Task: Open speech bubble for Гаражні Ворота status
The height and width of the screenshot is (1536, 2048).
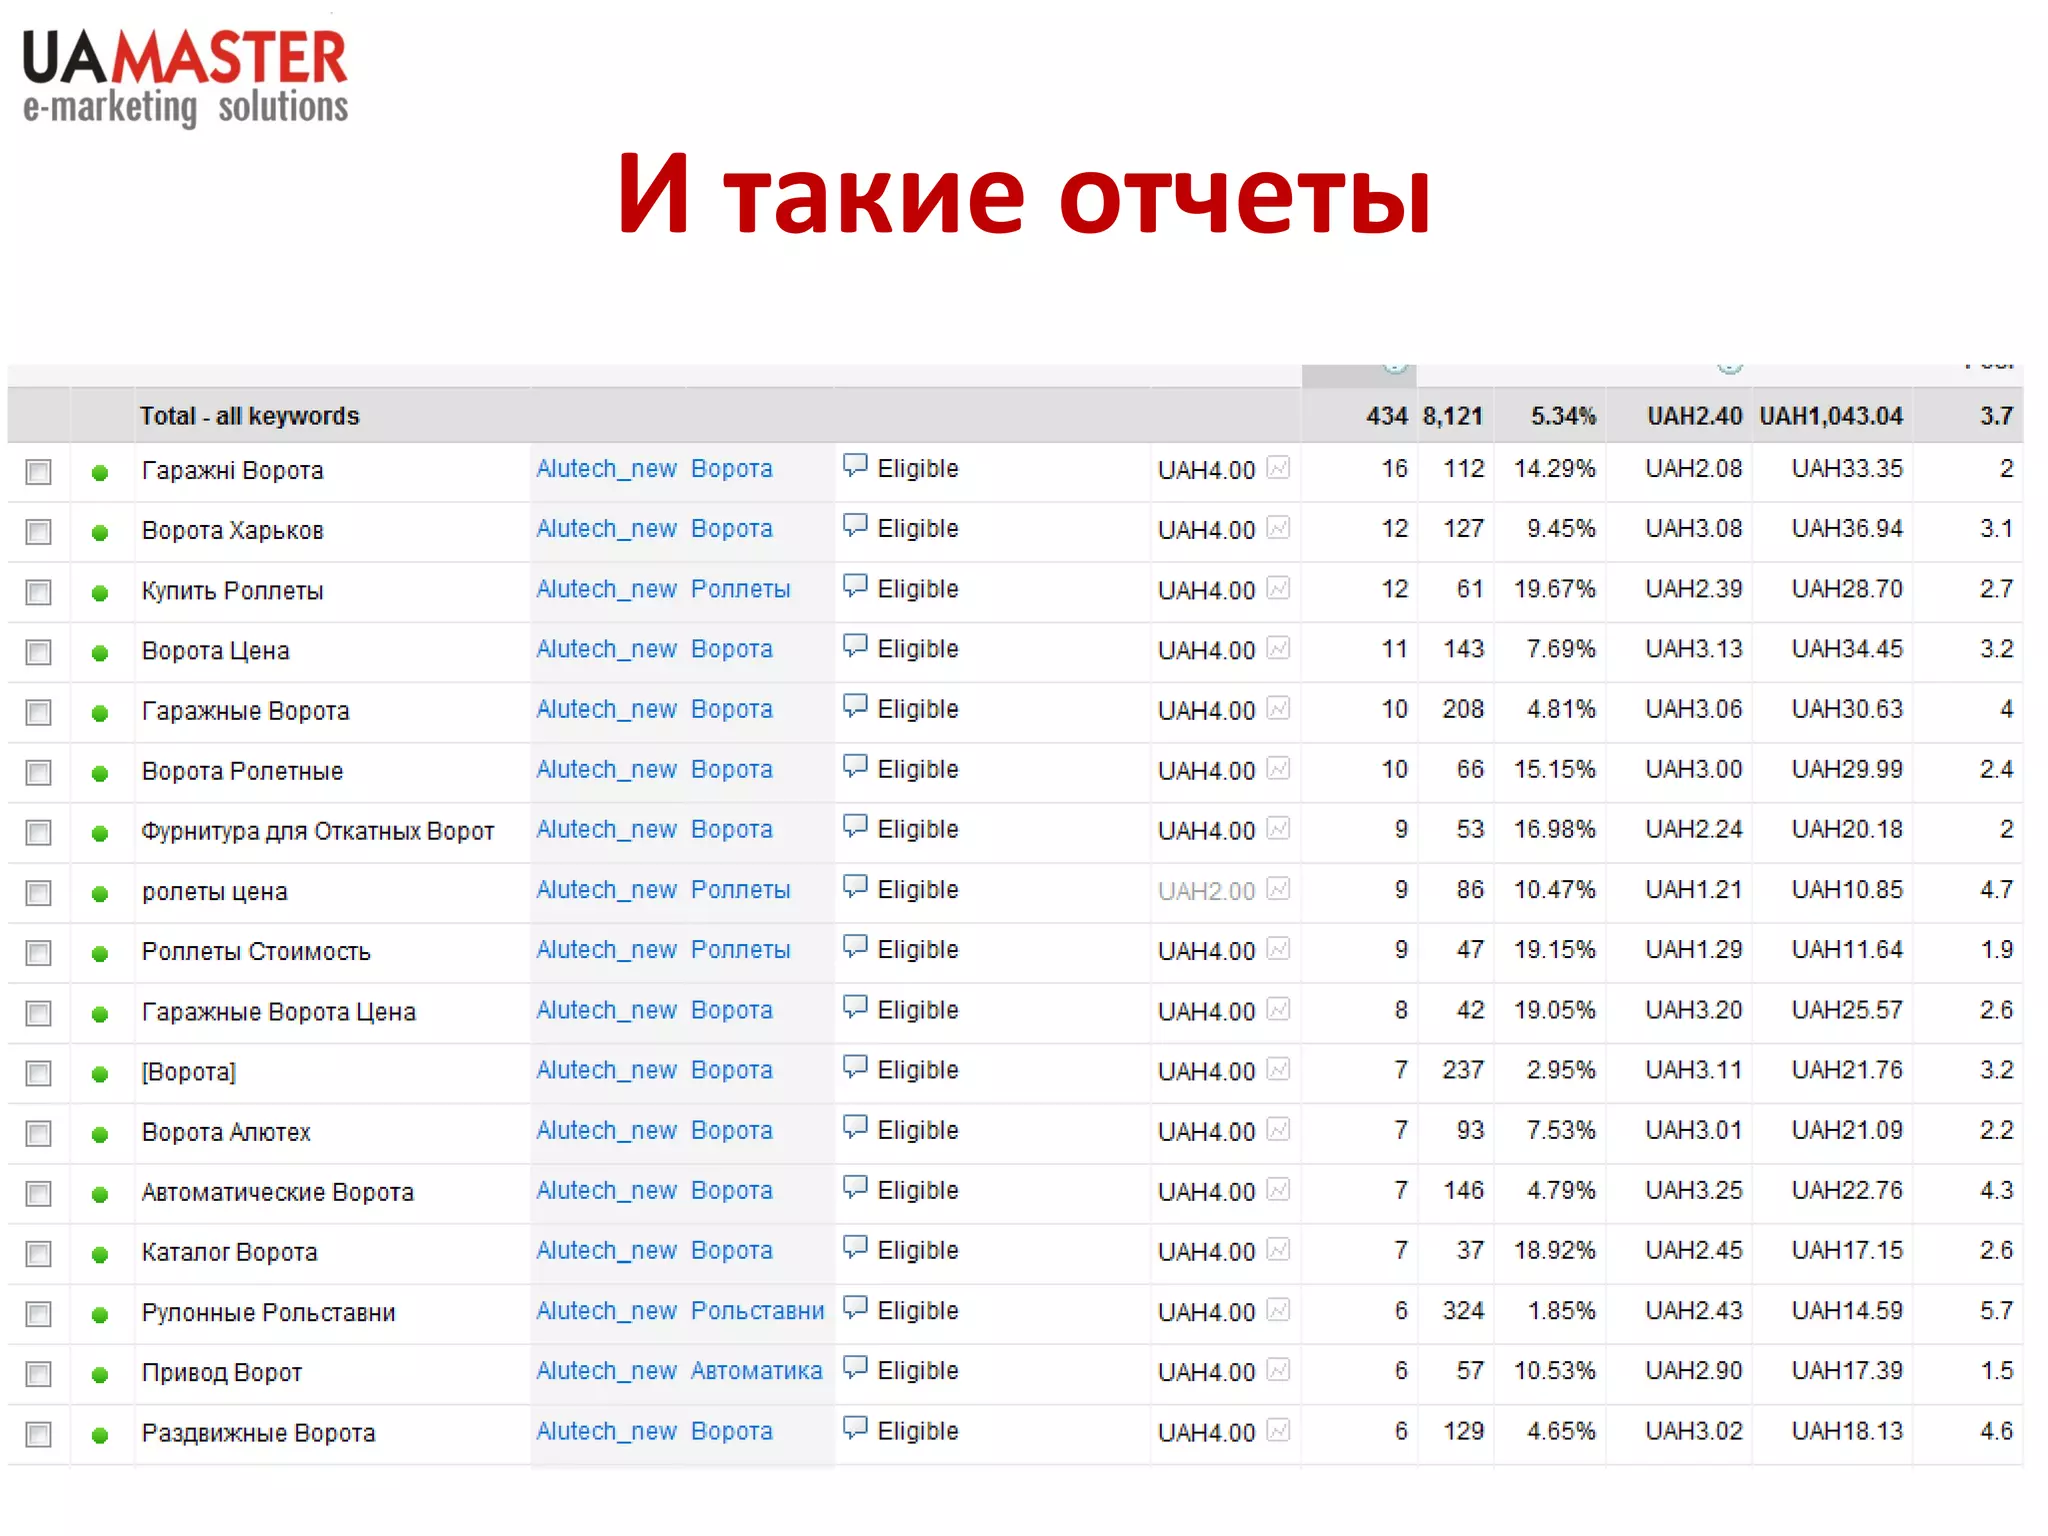Action: (x=855, y=466)
